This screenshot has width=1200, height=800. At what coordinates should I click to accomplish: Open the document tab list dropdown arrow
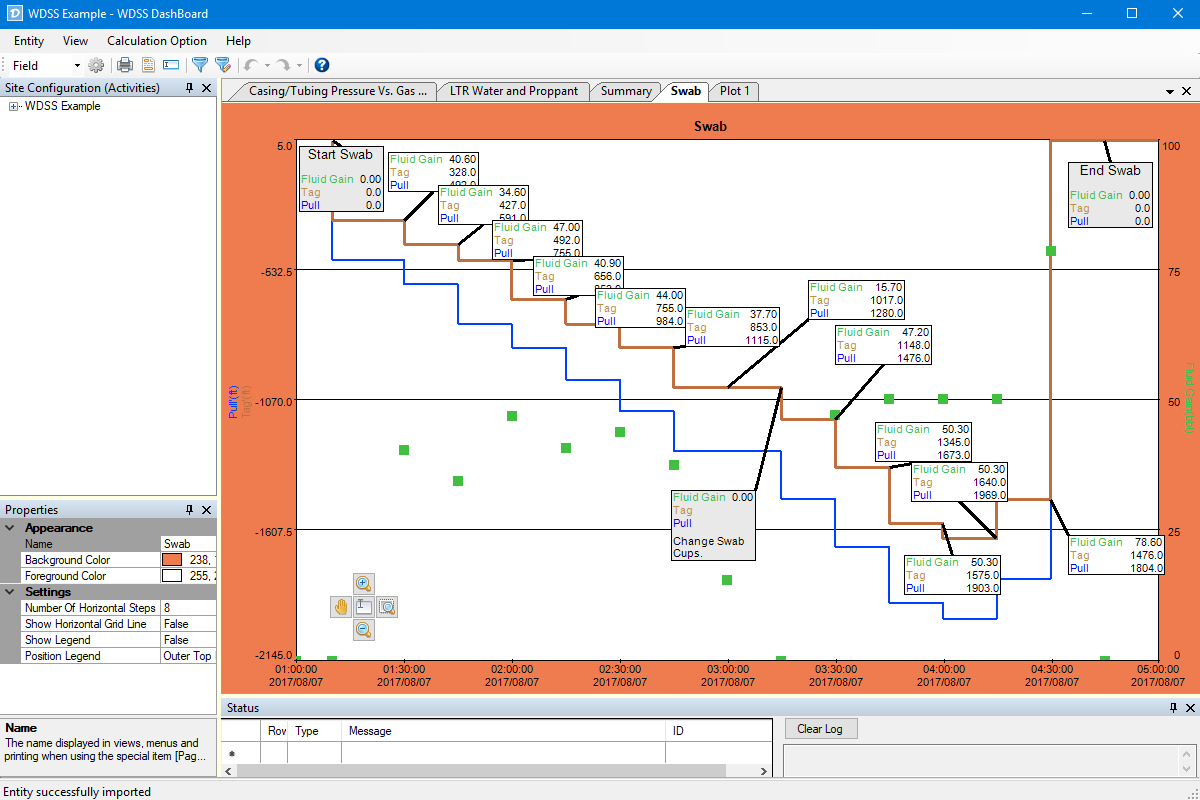pyautogui.click(x=1170, y=91)
